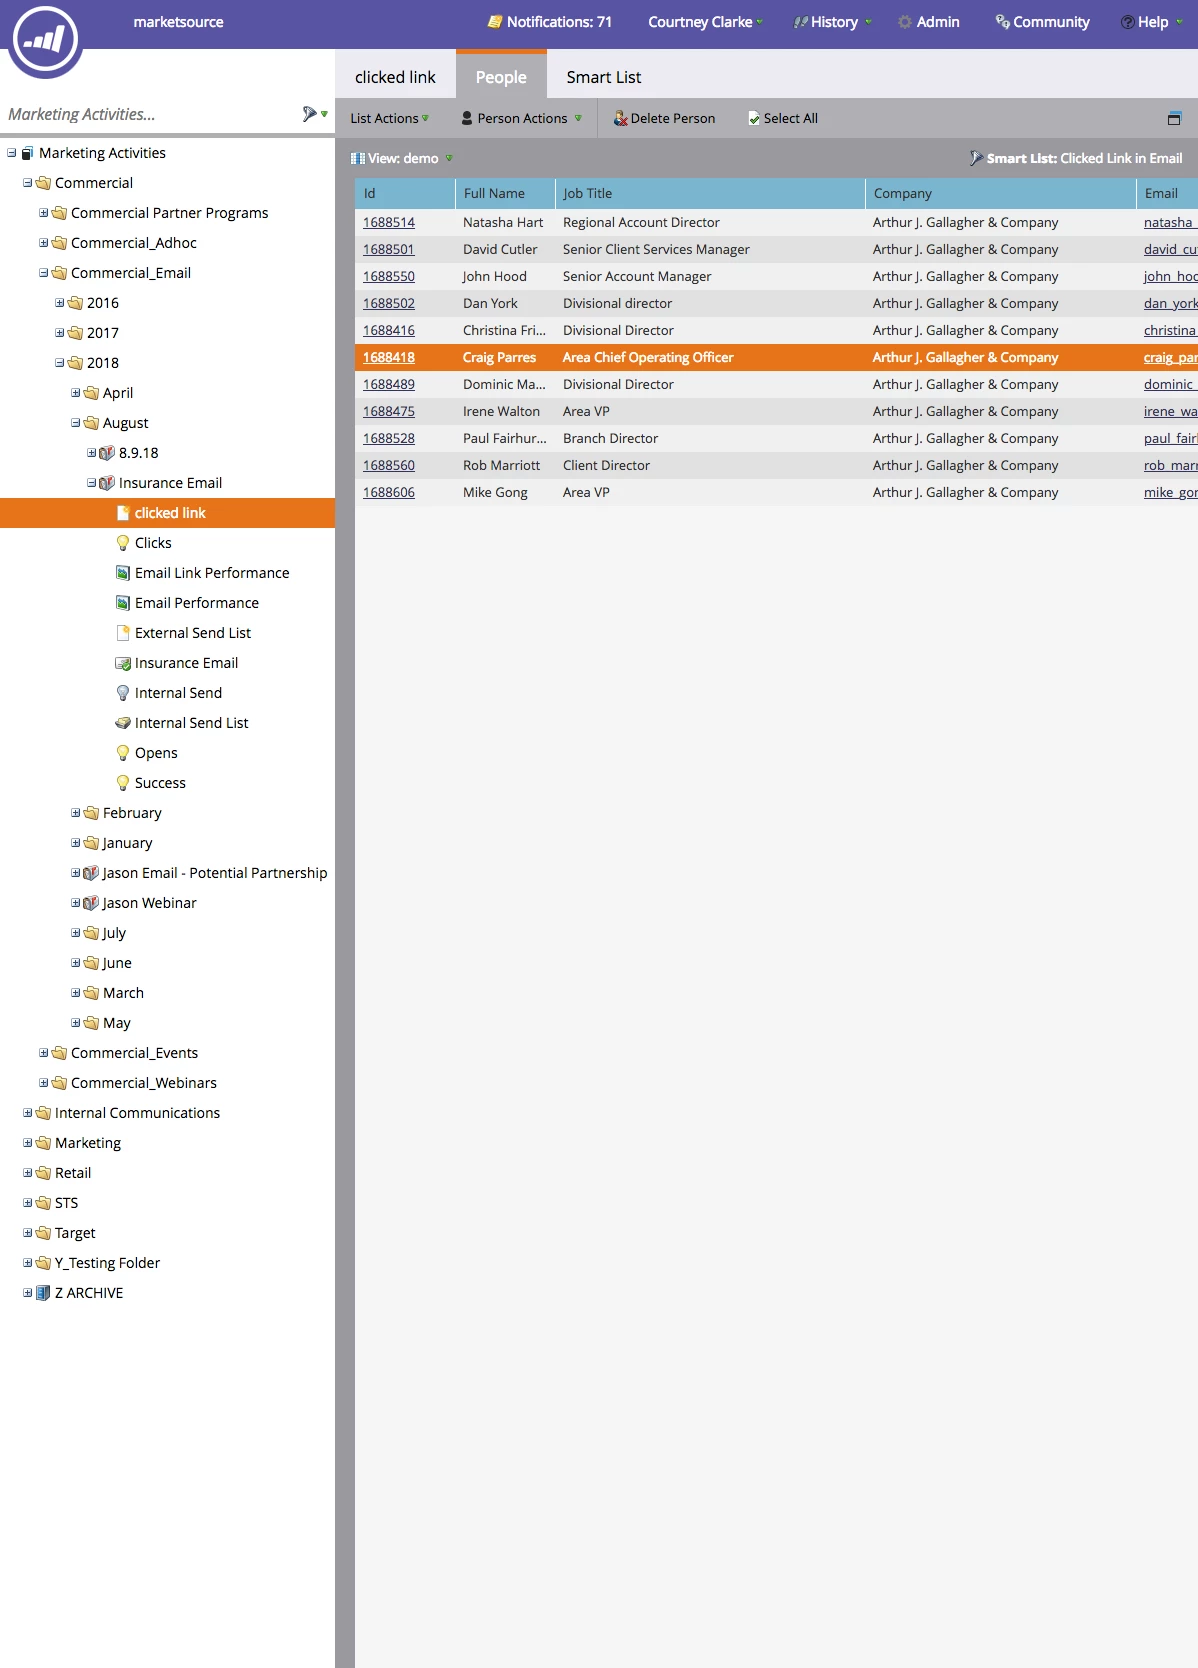Image resolution: width=1198 pixels, height=1668 pixels.
Task: Click the Jason Webinar program icon
Action: coord(91,903)
